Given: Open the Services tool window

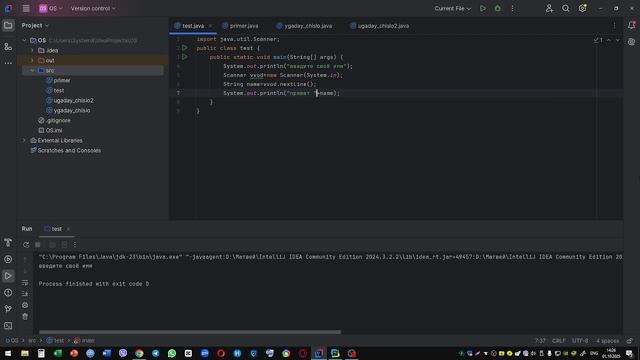Looking at the screenshot, I should pos(8,259).
